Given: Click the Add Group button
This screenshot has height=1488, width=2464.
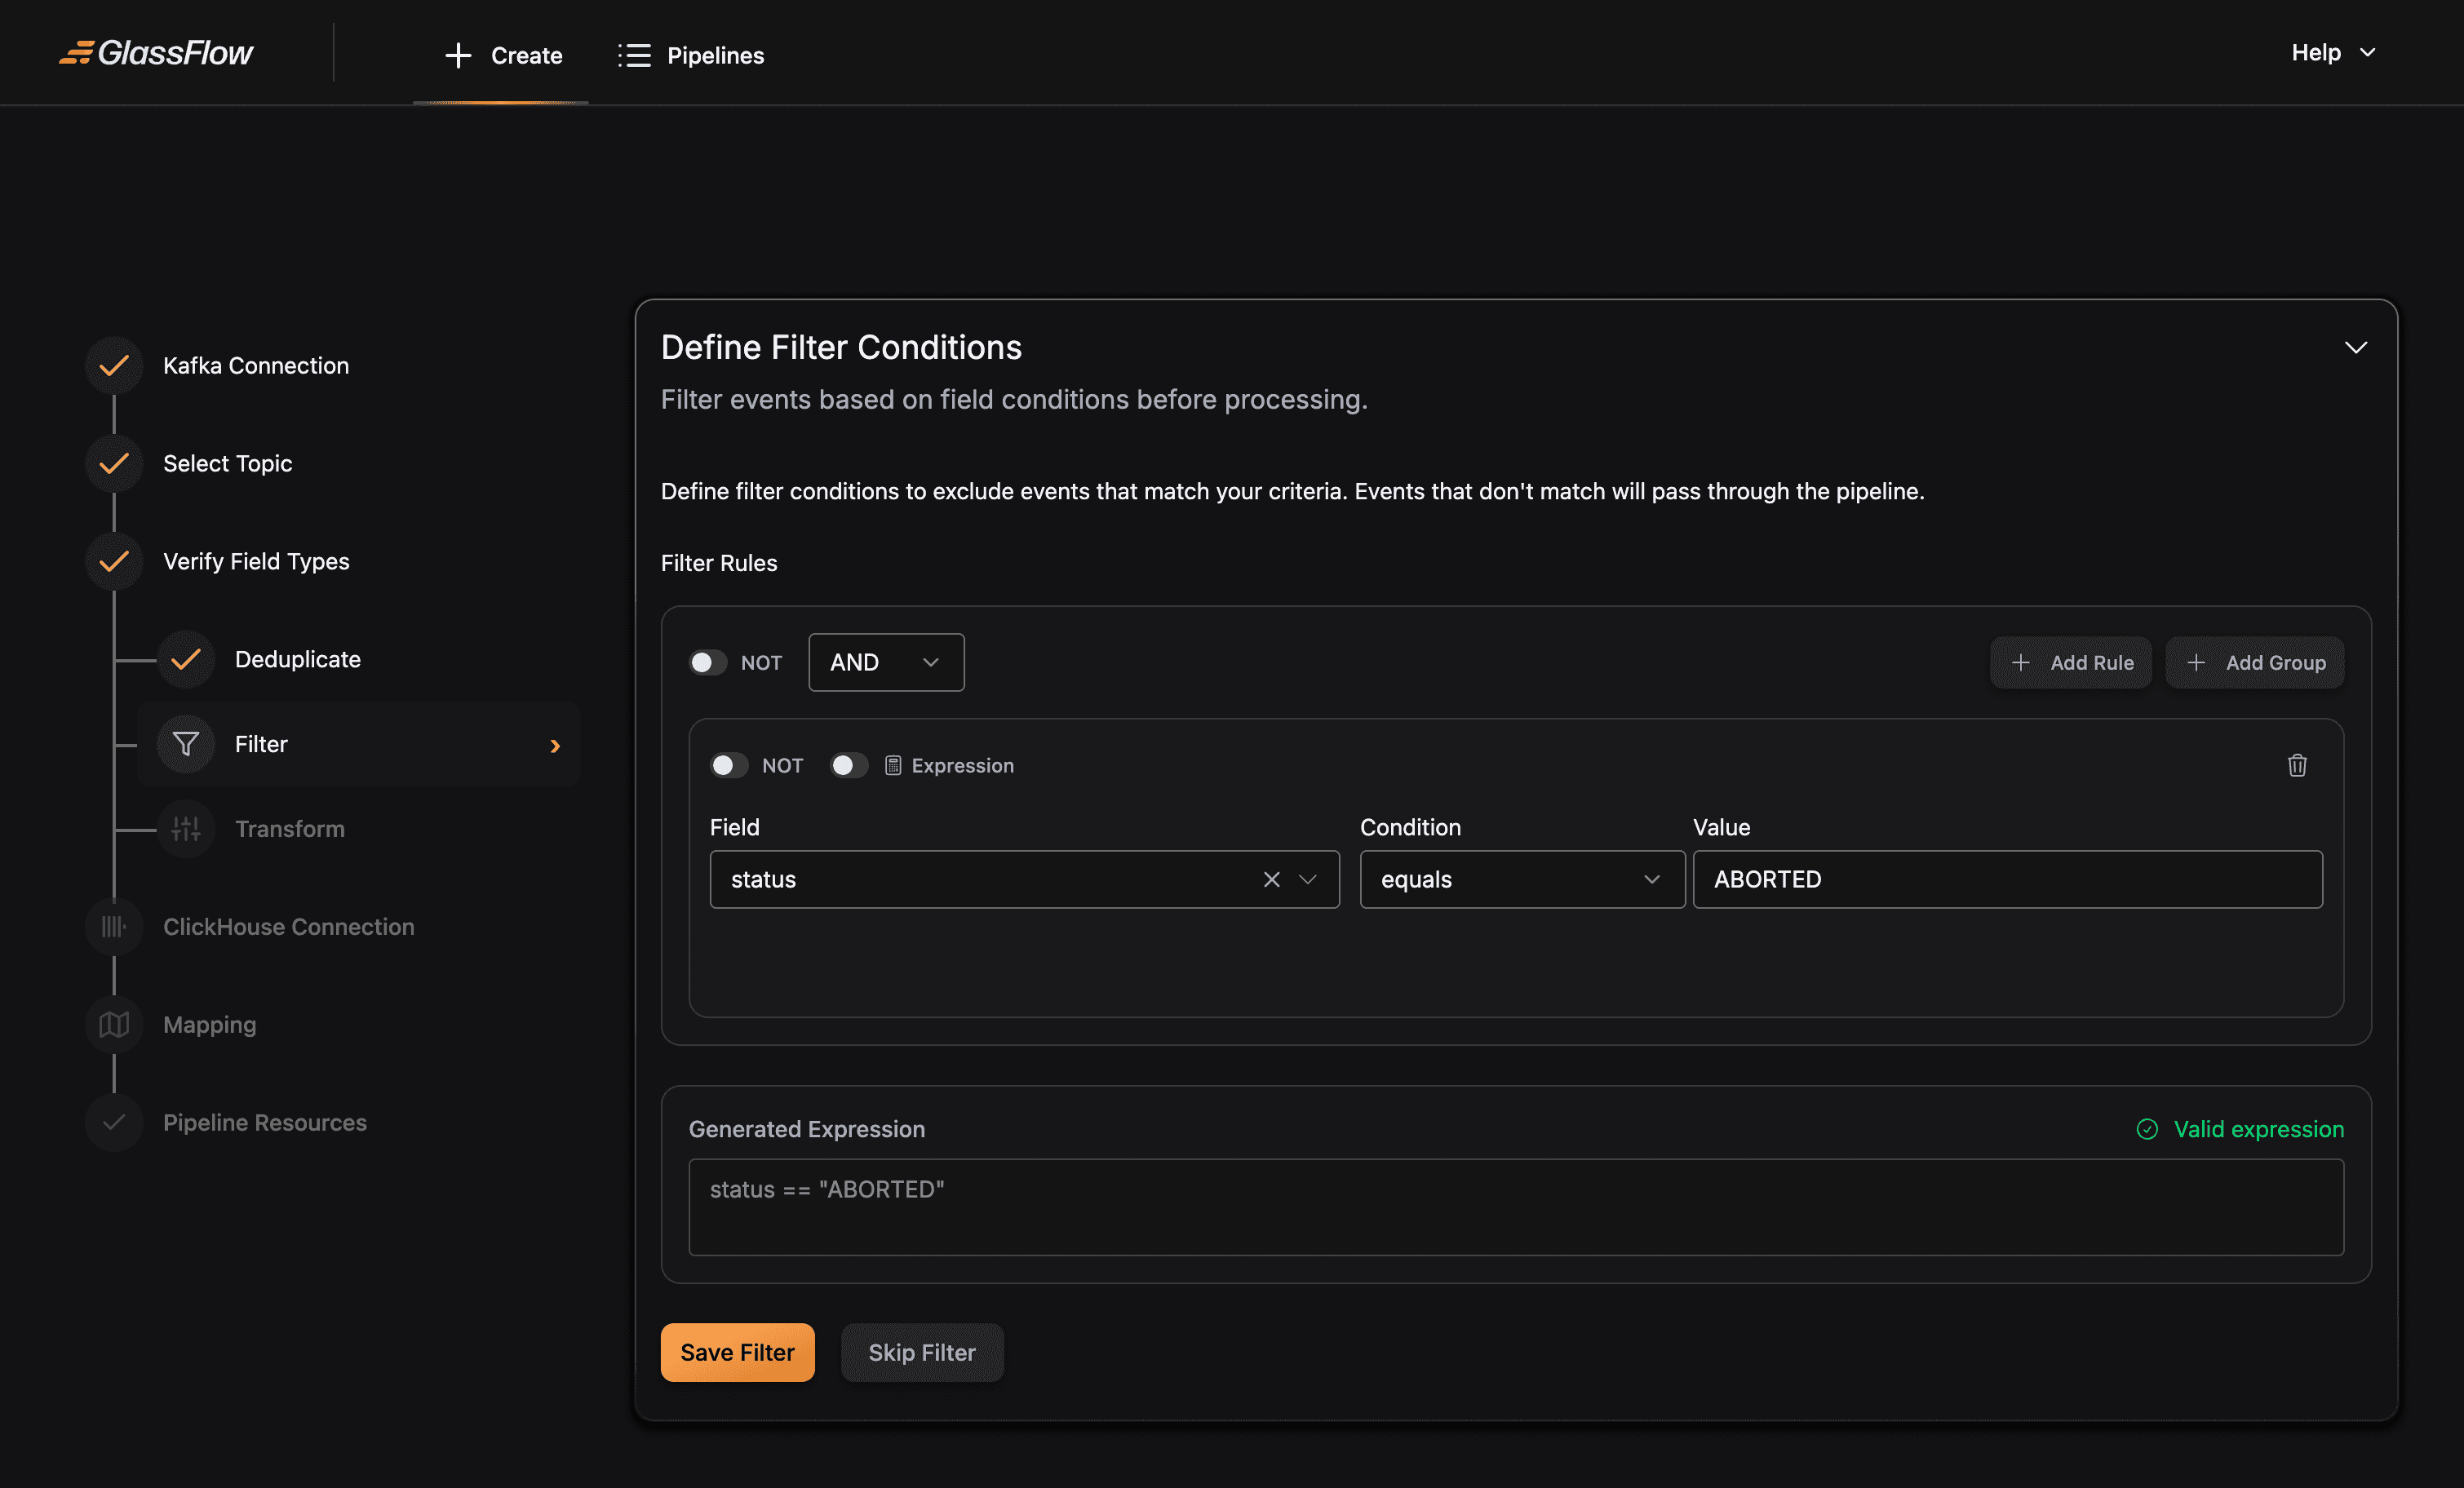Looking at the screenshot, I should point(2254,662).
